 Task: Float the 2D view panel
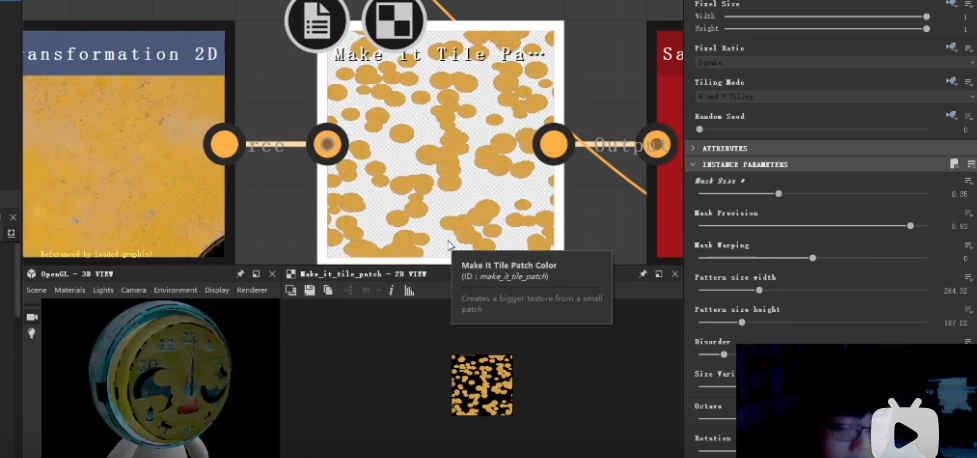click(659, 274)
